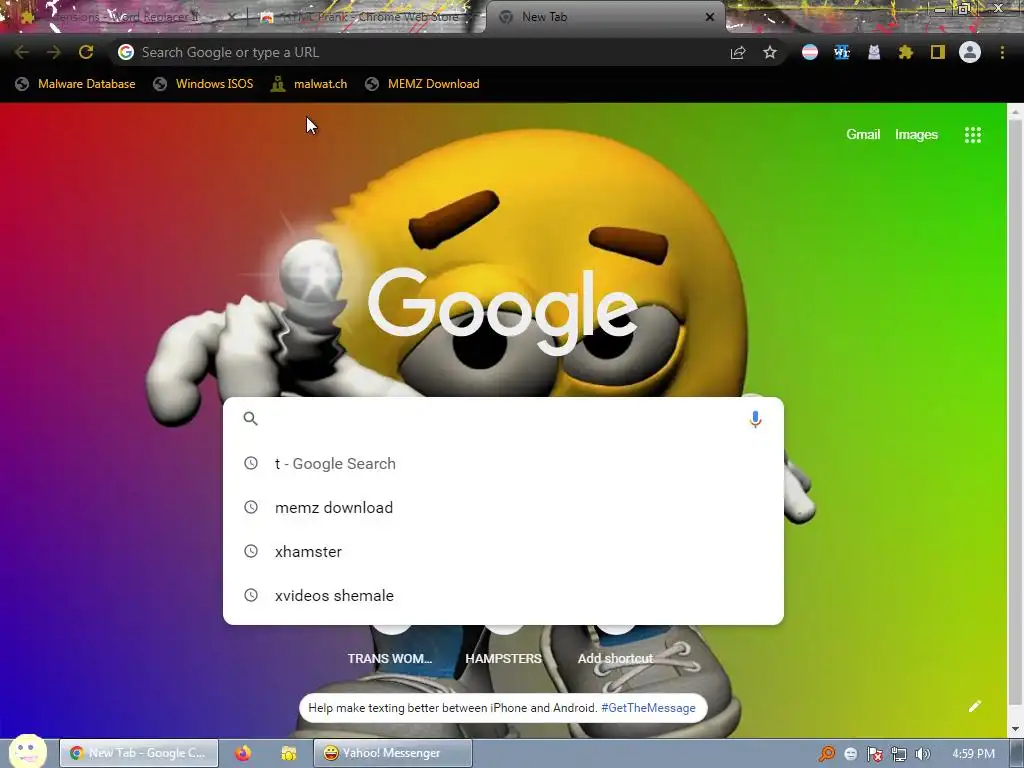Close the New Tab tab

pyautogui.click(x=710, y=17)
